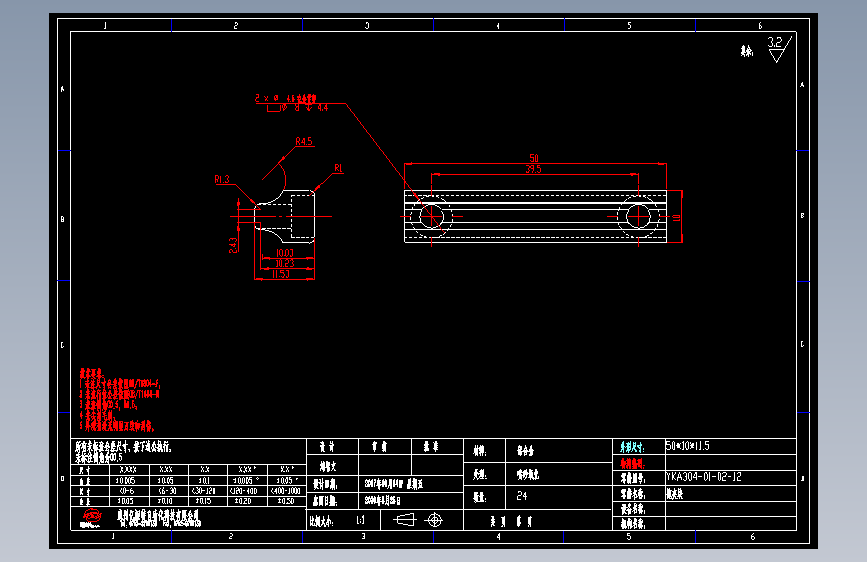Click the 10.00 width dimension text
Image resolution: width=867 pixels, height=562 pixels.
tap(285, 253)
